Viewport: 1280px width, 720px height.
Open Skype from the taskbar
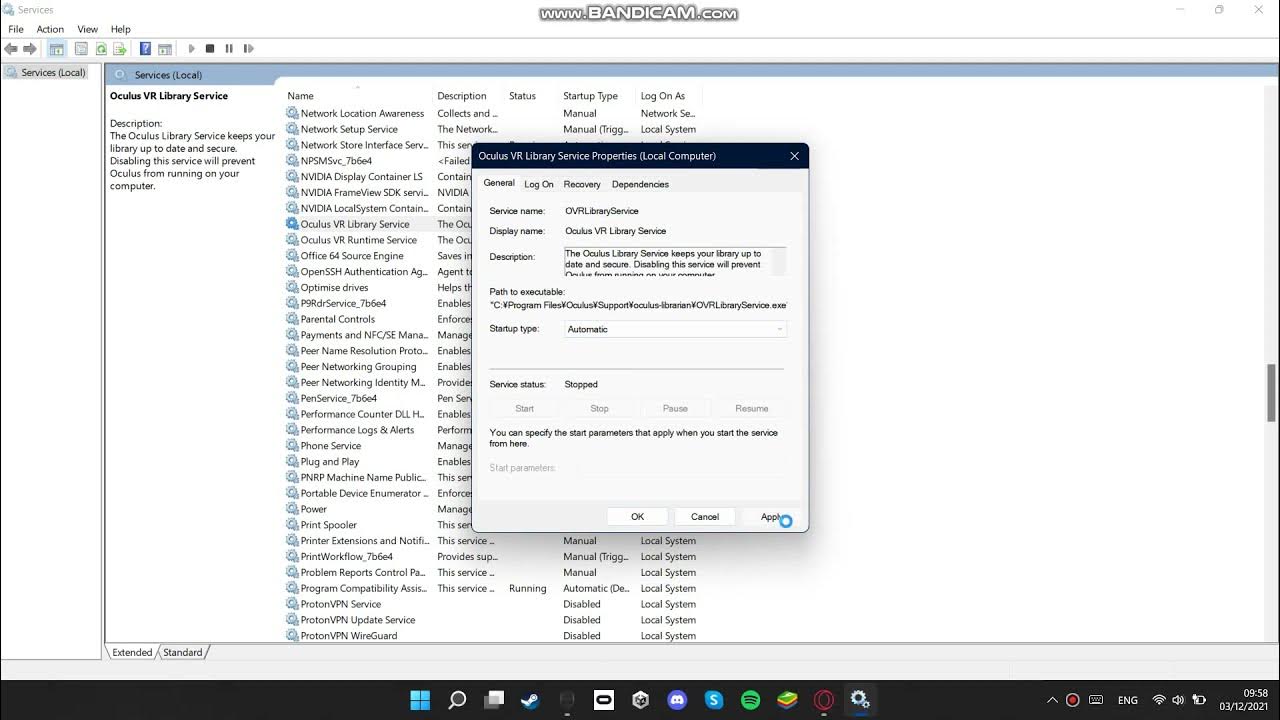pos(714,700)
